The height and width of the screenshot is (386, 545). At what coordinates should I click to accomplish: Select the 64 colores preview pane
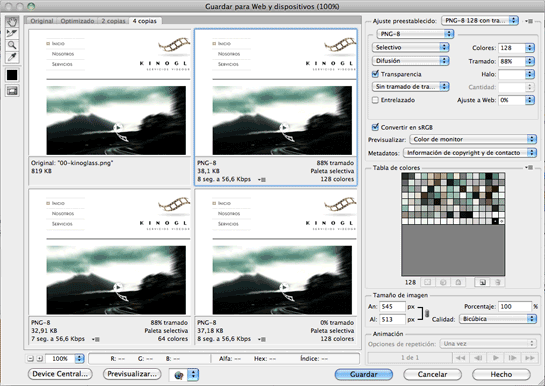click(109, 267)
